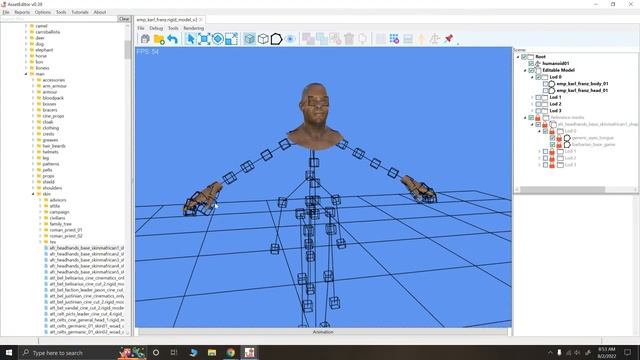Expand the Lod 3 node under Editable Model
This screenshot has height=360, width=640.
pyautogui.click(x=532, y=111)
